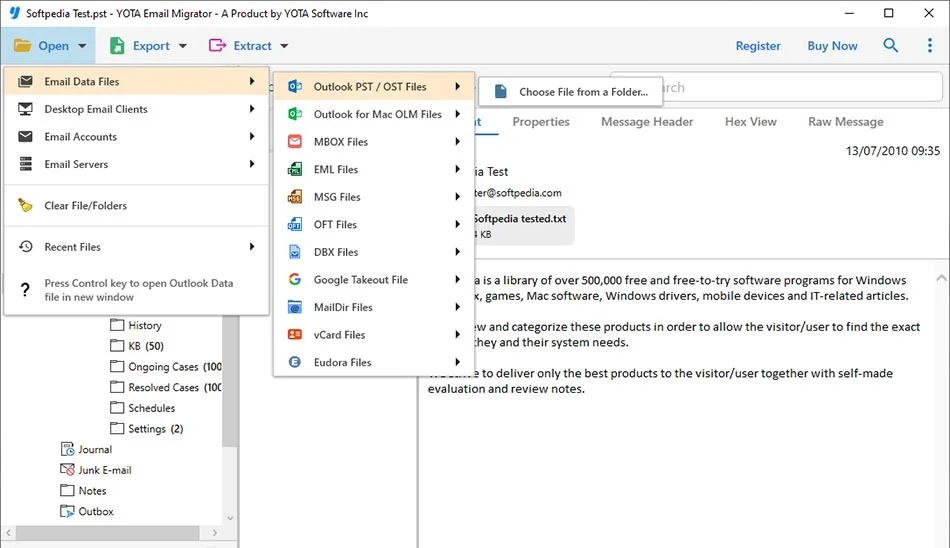Click the Clear File/Folders broom icon

pos(25,206)
